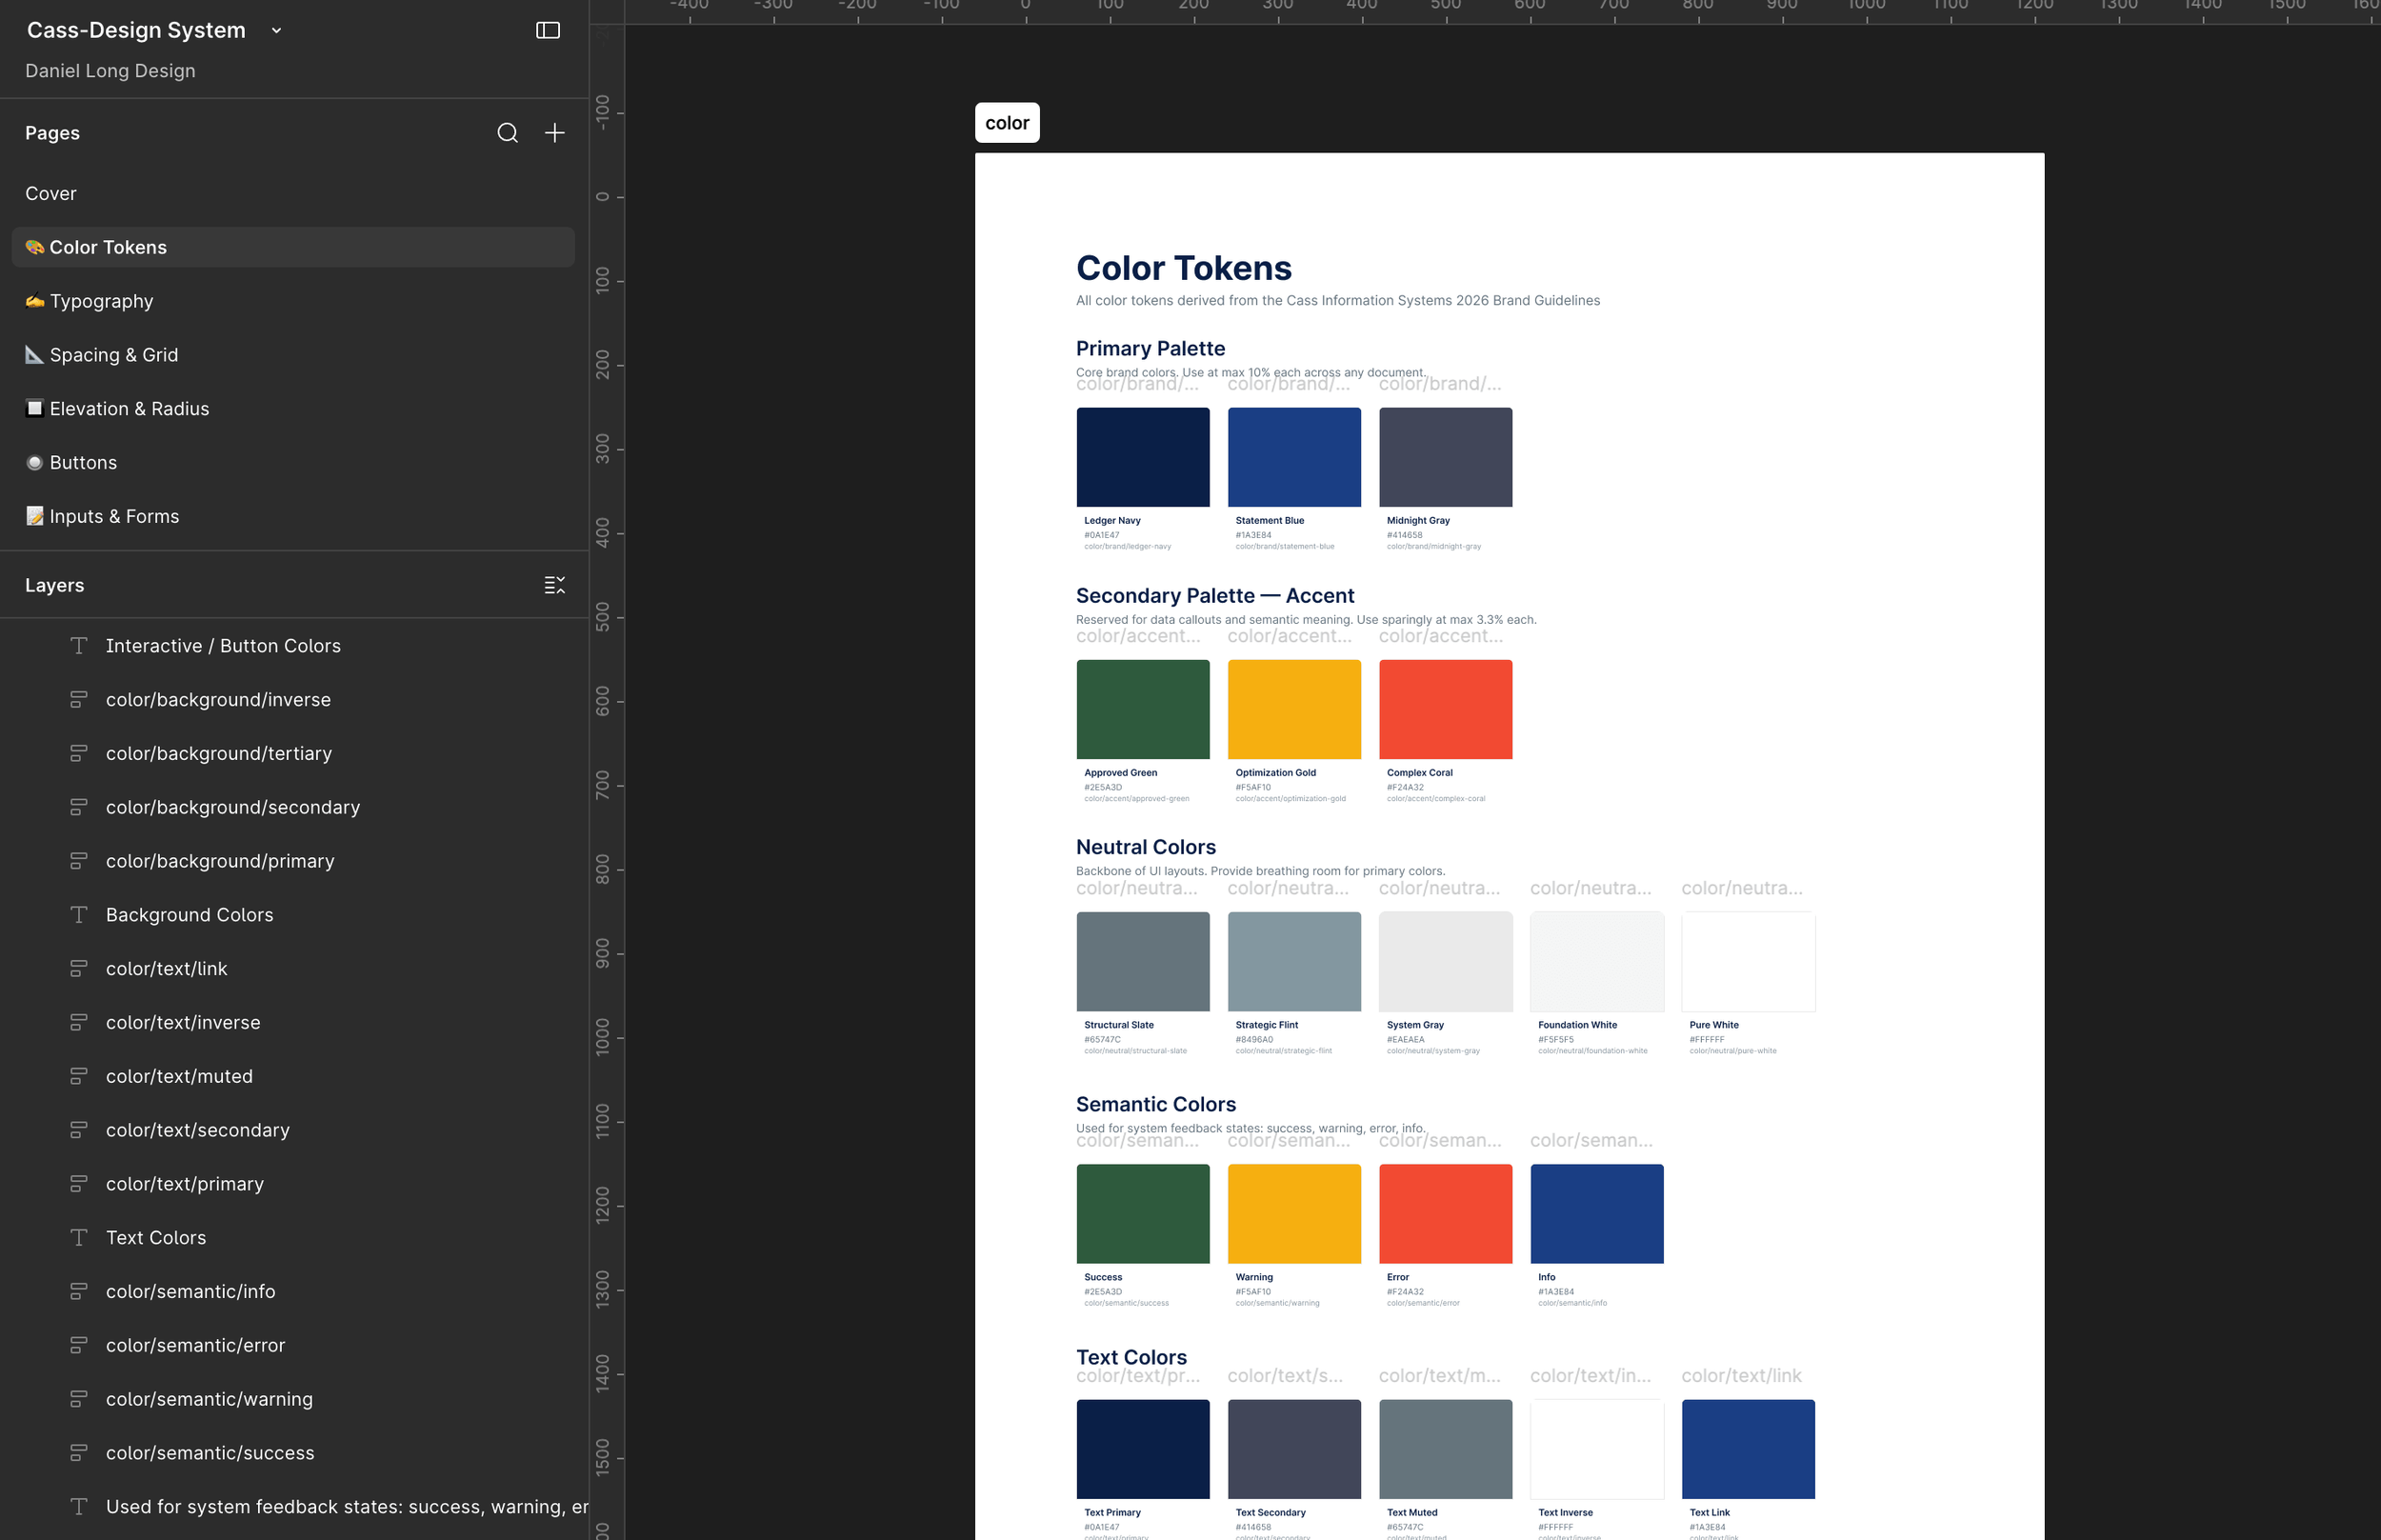
Task: Select the Optimization Gold color swatch
Action: [1294, 709]
